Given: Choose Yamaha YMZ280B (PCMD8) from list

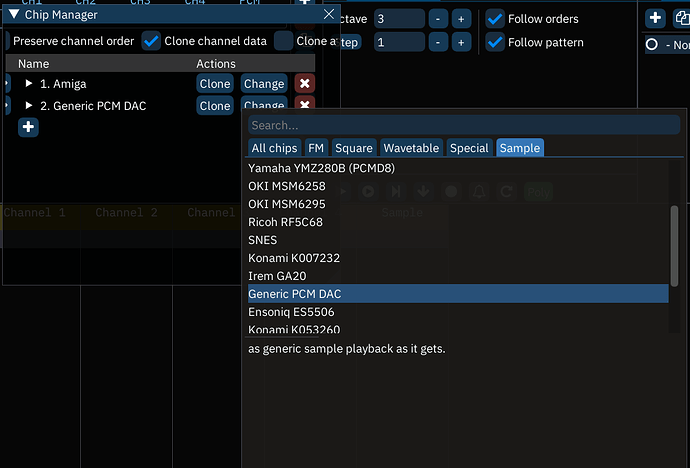Looking at the screenshot, I should [x=458, y=168].
